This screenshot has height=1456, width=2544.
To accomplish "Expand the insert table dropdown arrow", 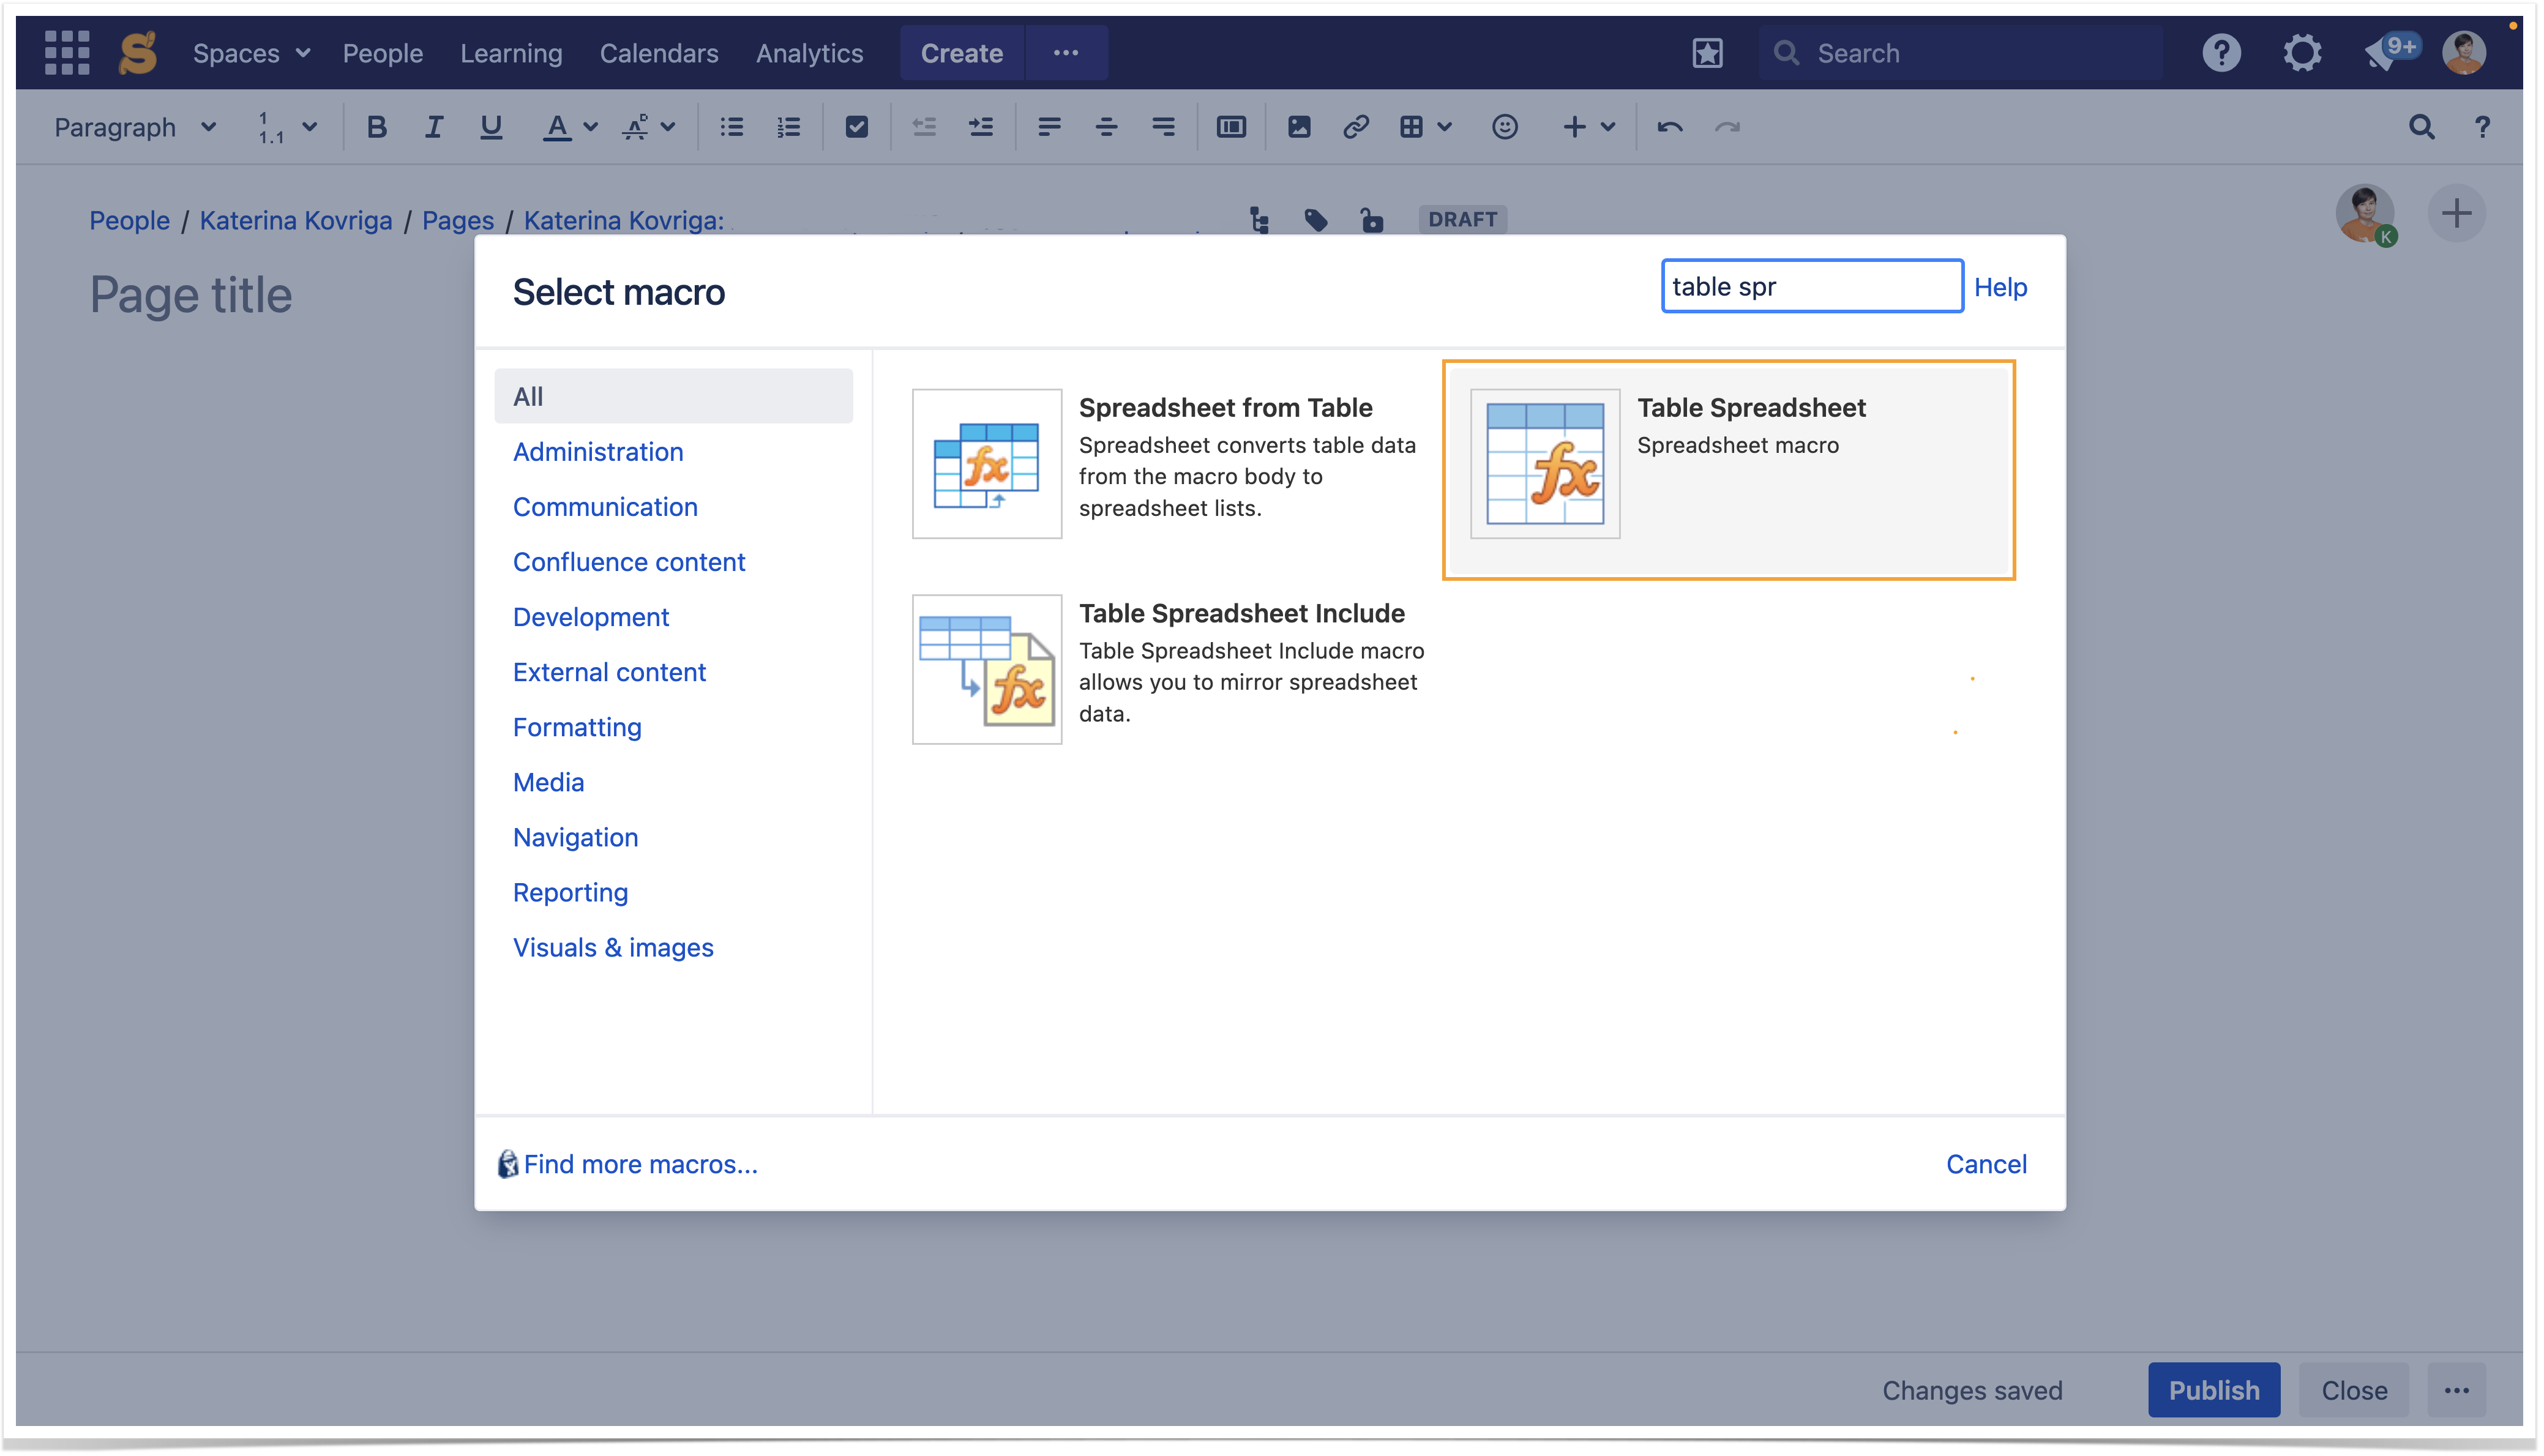I will 1444,127.
